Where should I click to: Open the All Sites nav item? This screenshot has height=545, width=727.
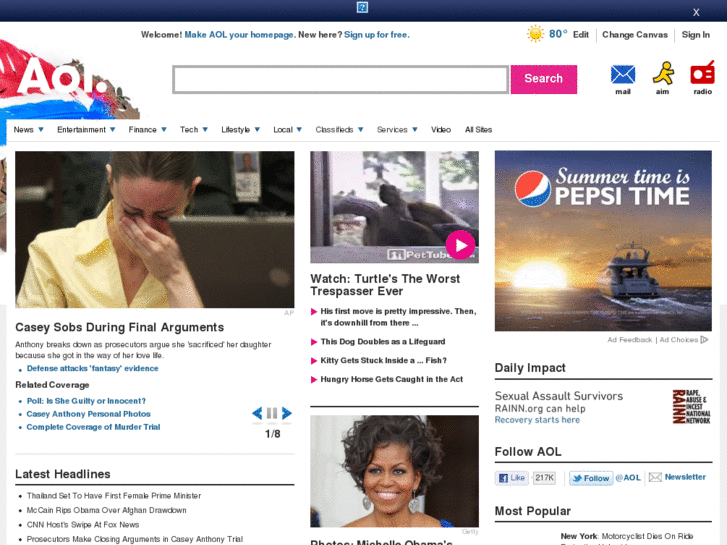pyautogui.click(x=478, y=130)
